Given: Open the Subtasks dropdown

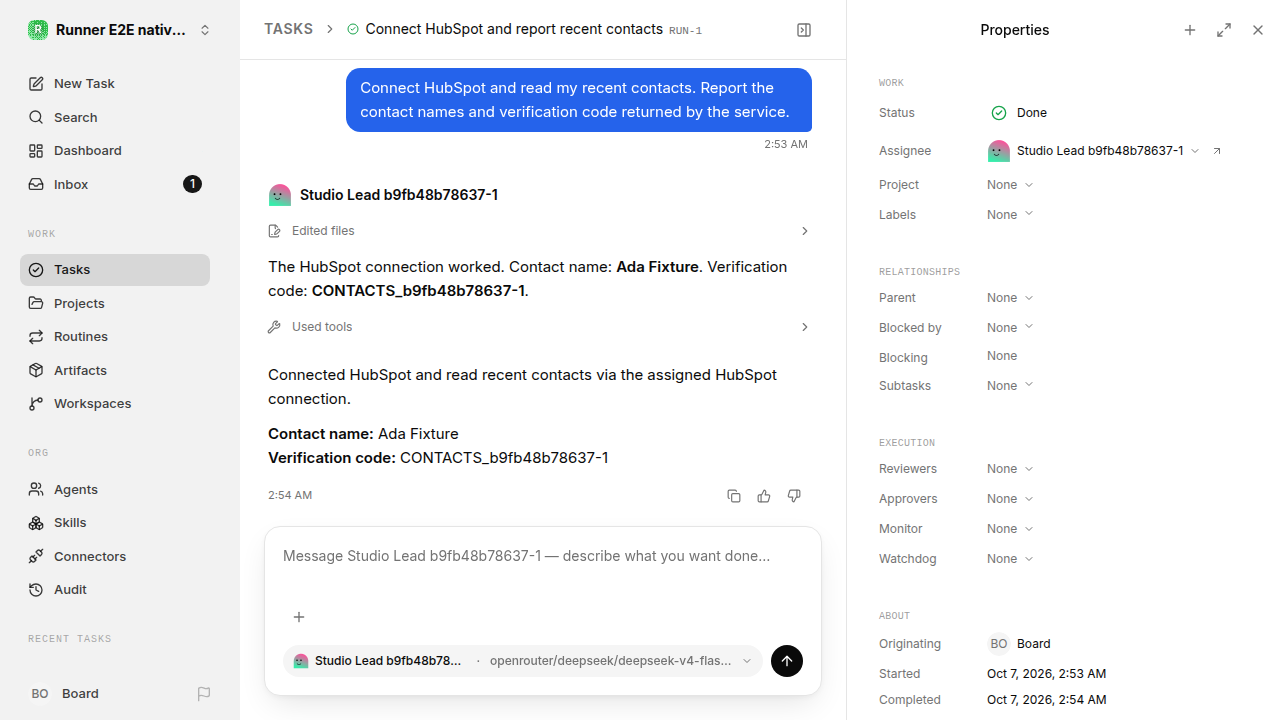Looking at the screenshot, I should point(1010,386).
